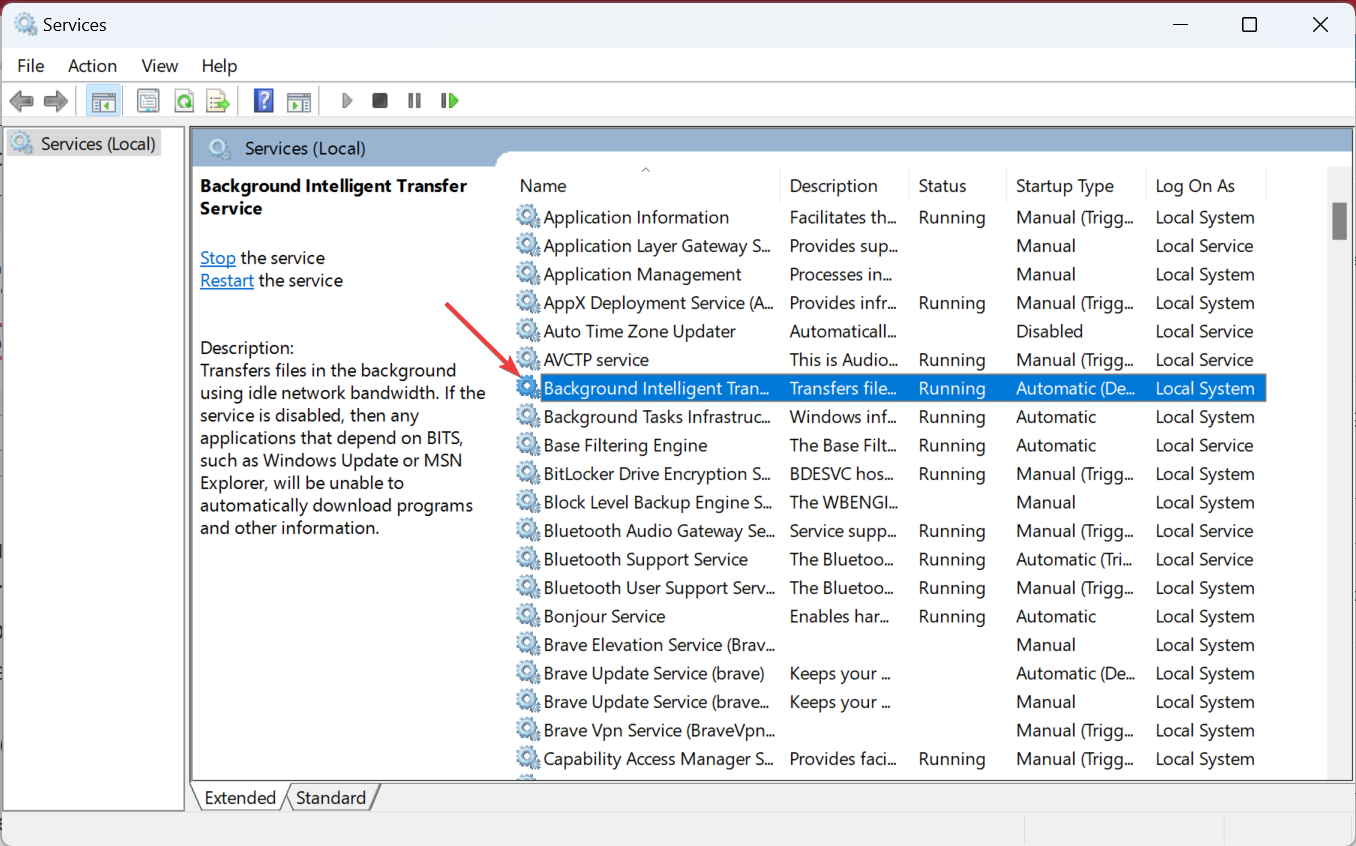Click the gear icon beside Base Filtering Engine
This screenshot has height=846, width=1356.
[x=528, y=445]
